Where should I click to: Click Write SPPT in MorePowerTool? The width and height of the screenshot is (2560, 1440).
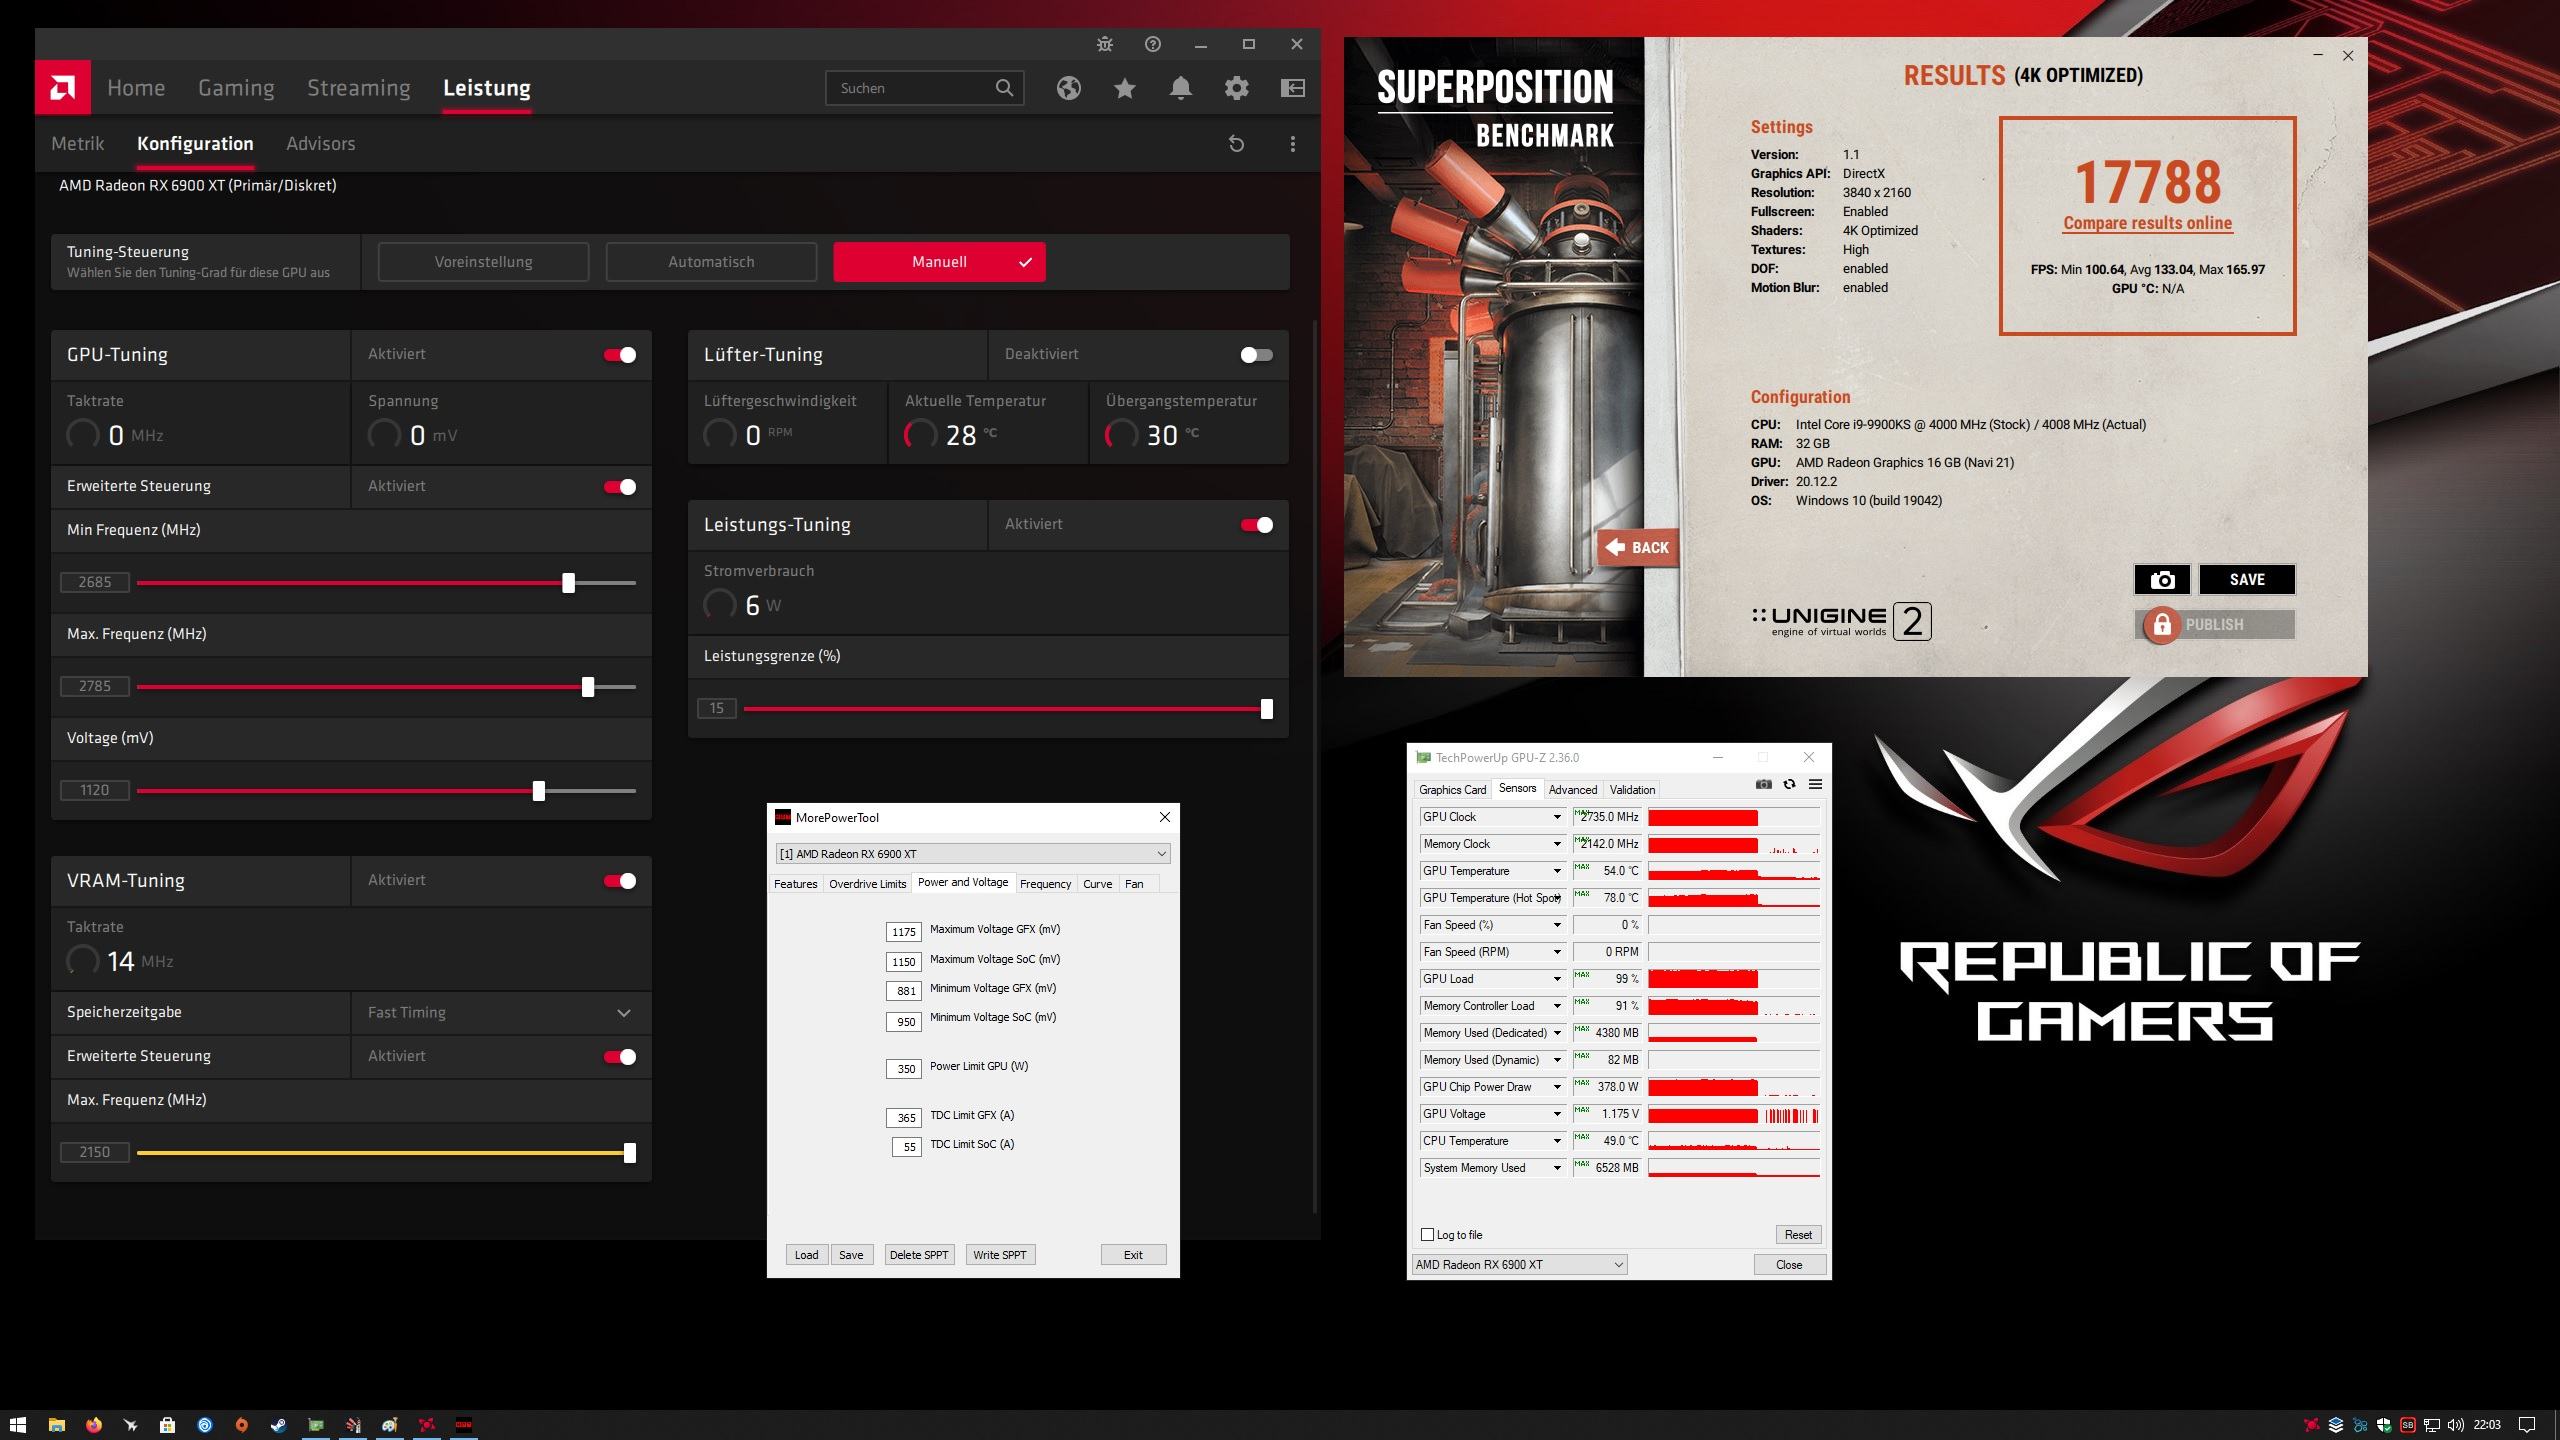(1000, 1255)
